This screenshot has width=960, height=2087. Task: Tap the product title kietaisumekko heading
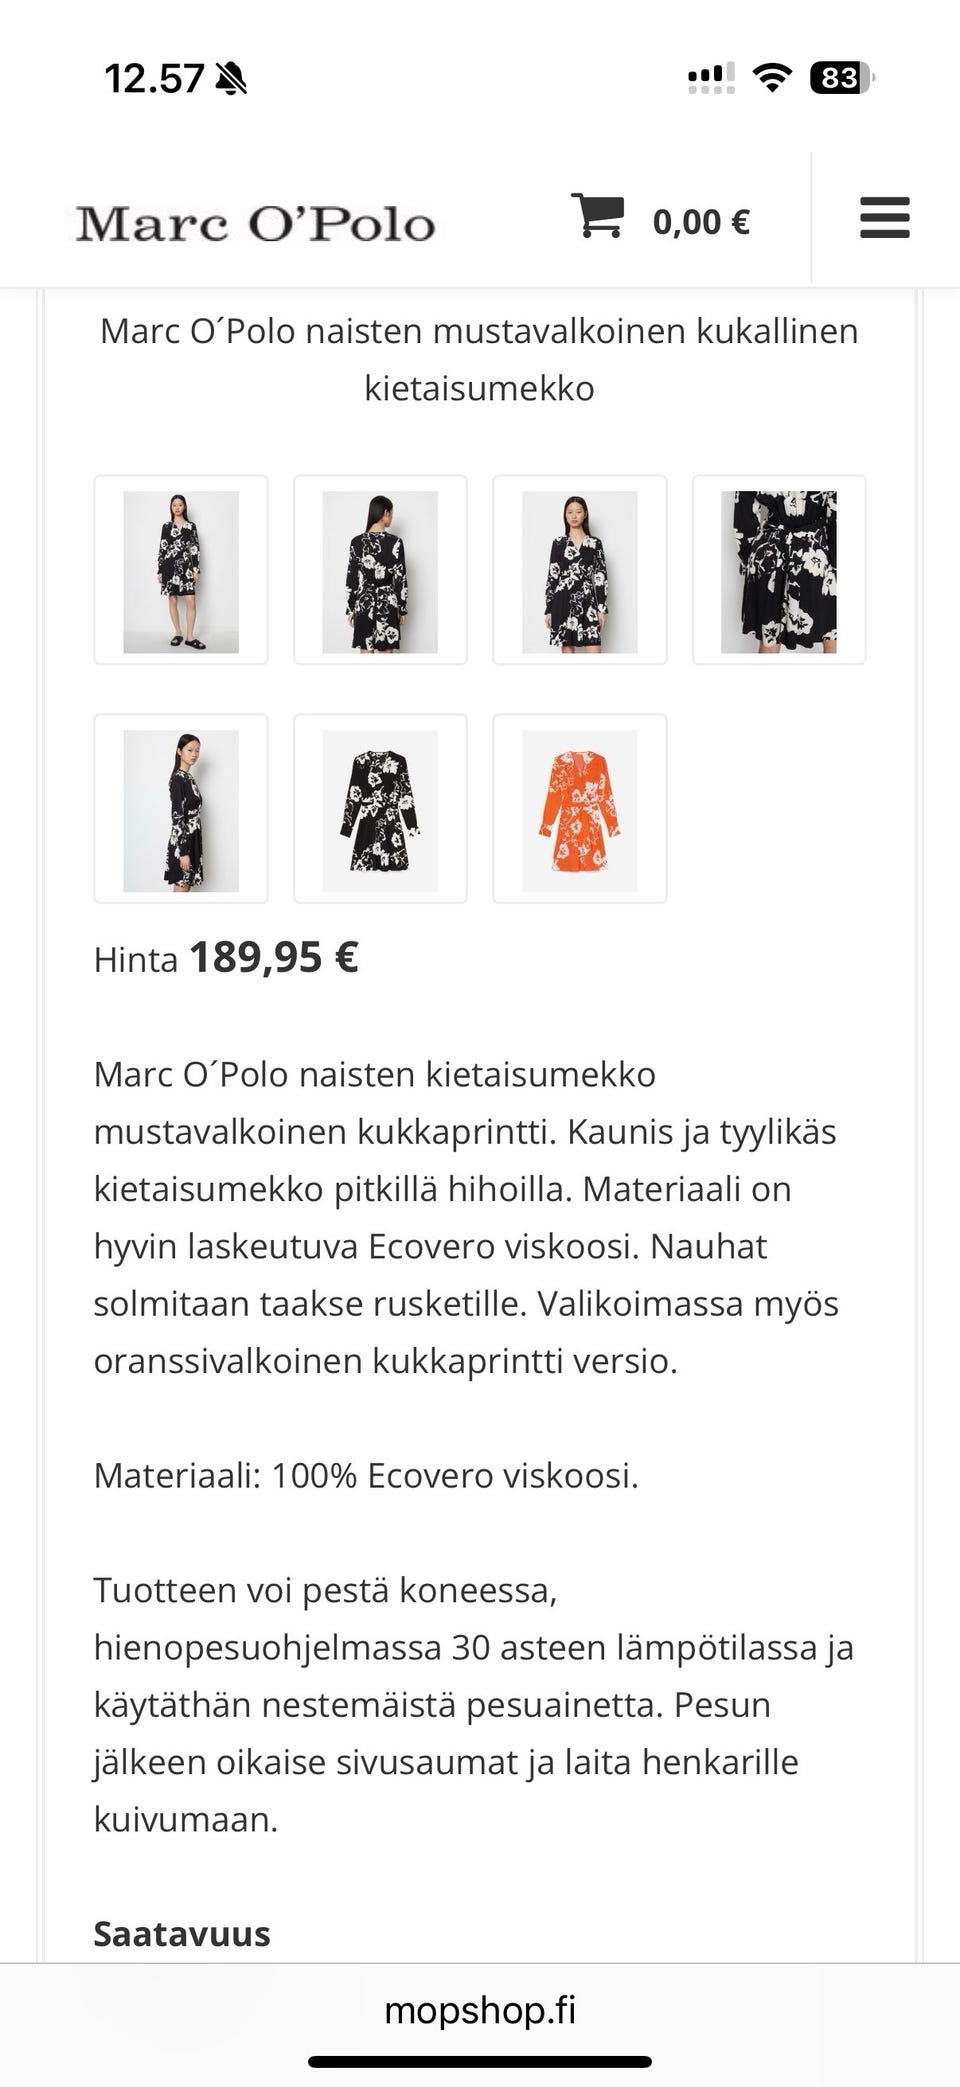click(x=479, y=359)
